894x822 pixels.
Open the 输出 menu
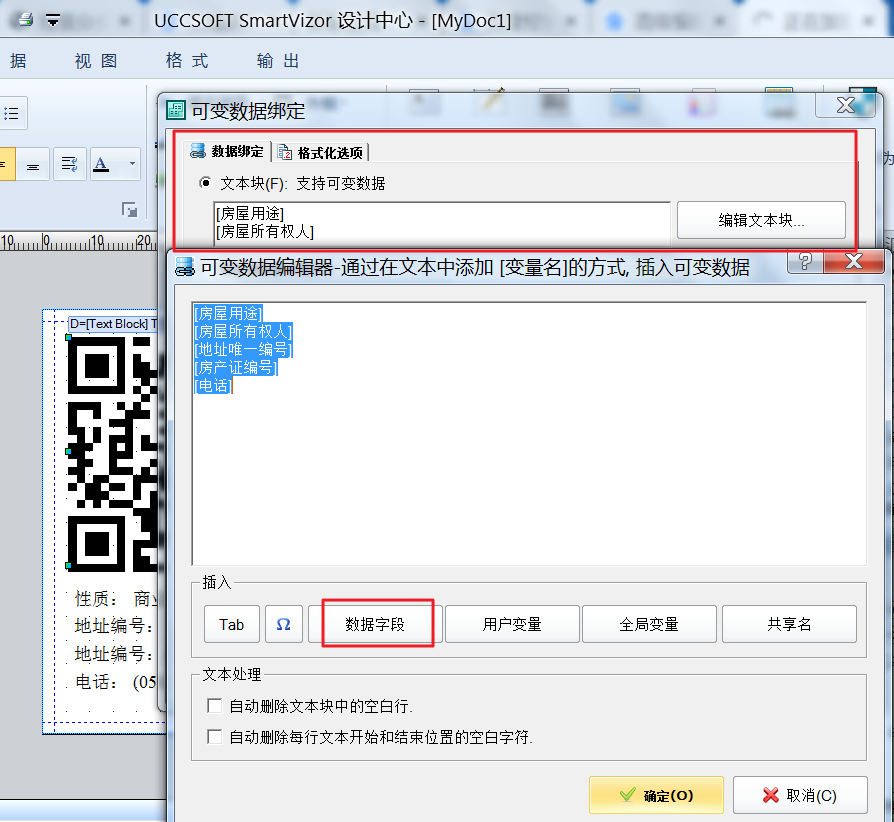(278, 60)
